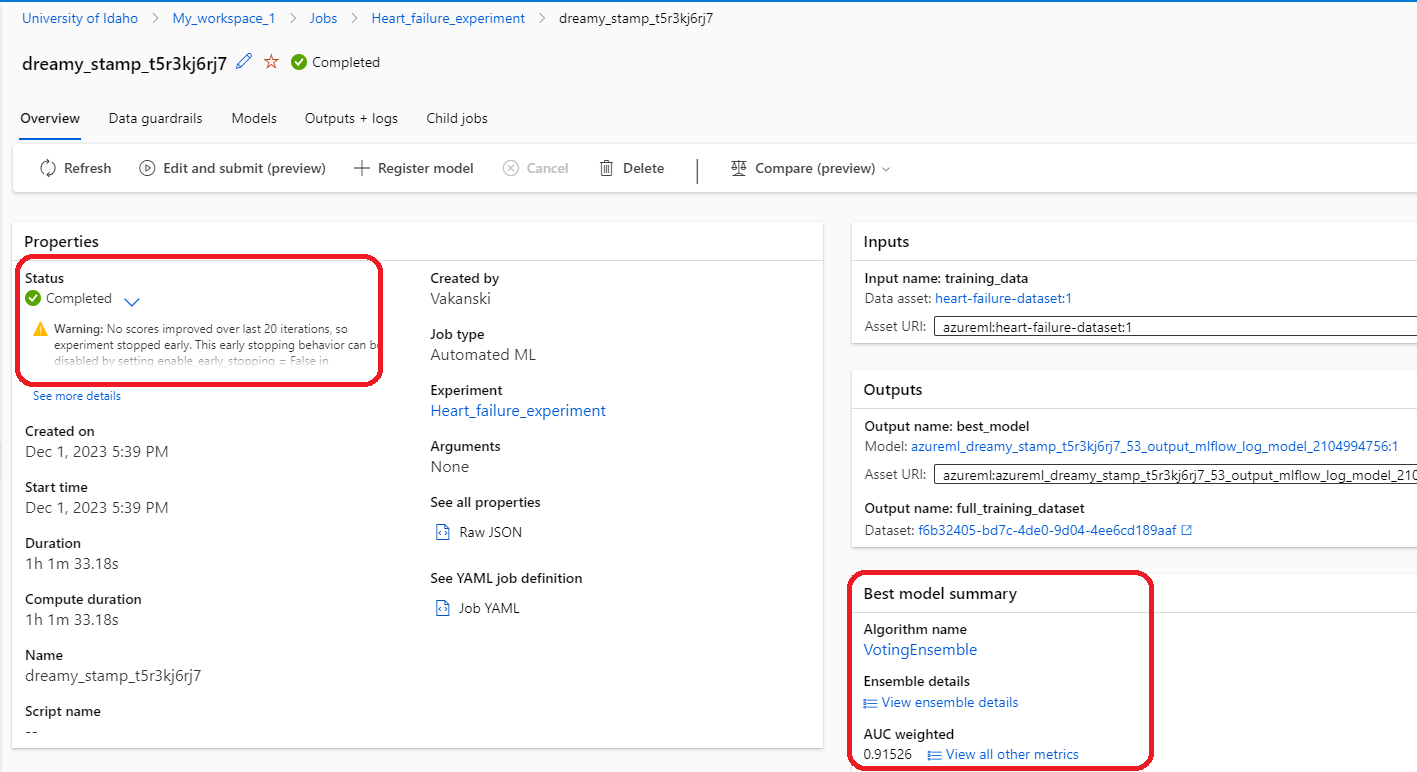The image size is (1417, 772).
Task: Open full_training_dataset in new window icon
Action: pyautogui.click(x=1187, y=530)
